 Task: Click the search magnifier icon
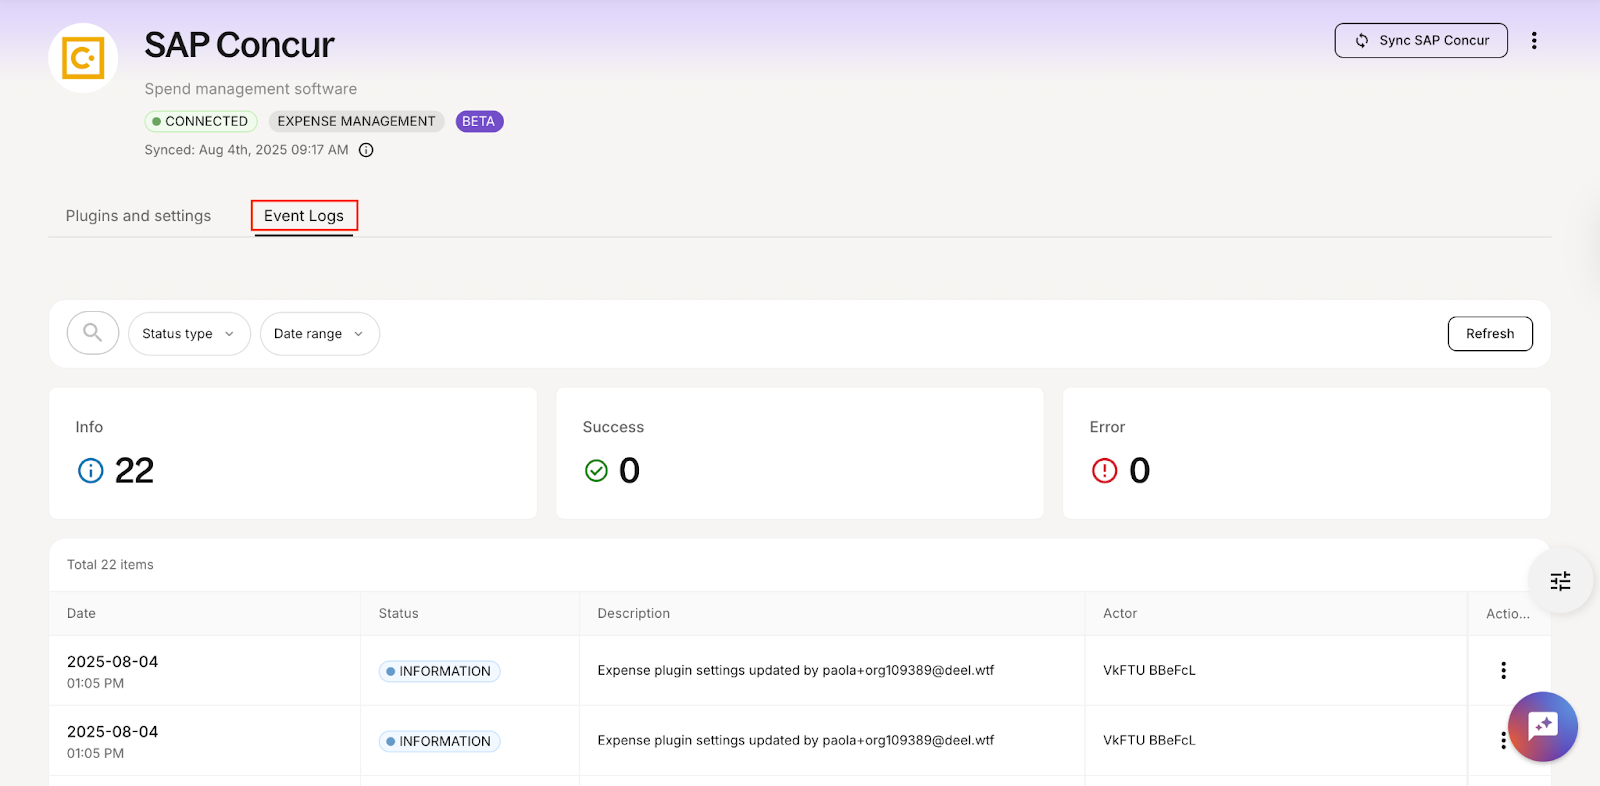point(93,333)
